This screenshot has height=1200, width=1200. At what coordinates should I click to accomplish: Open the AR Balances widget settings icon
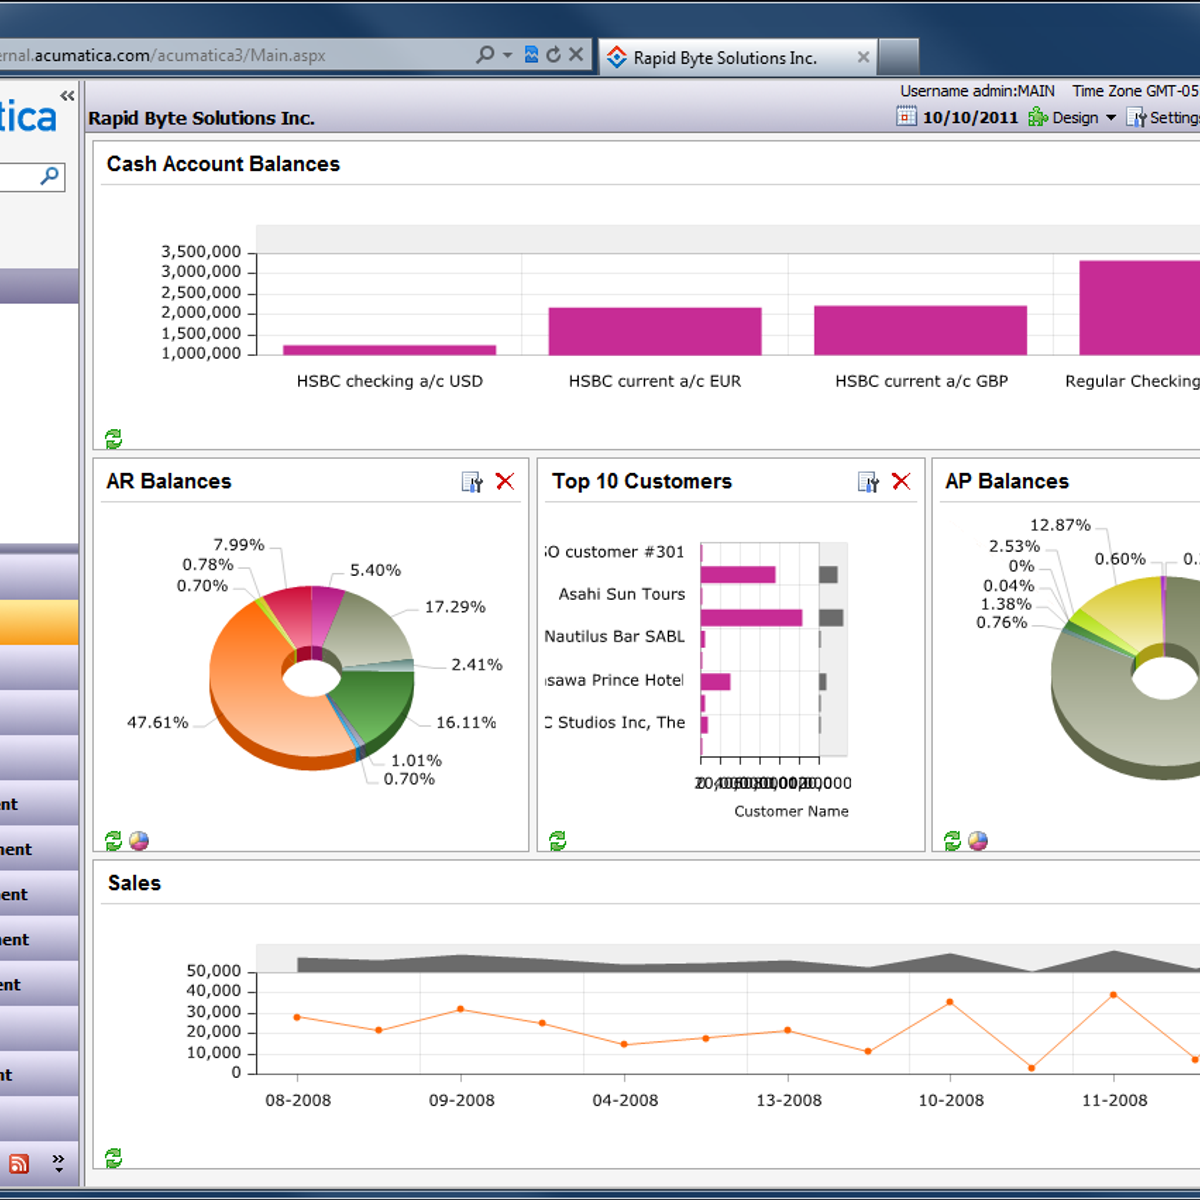coord(470,481)
